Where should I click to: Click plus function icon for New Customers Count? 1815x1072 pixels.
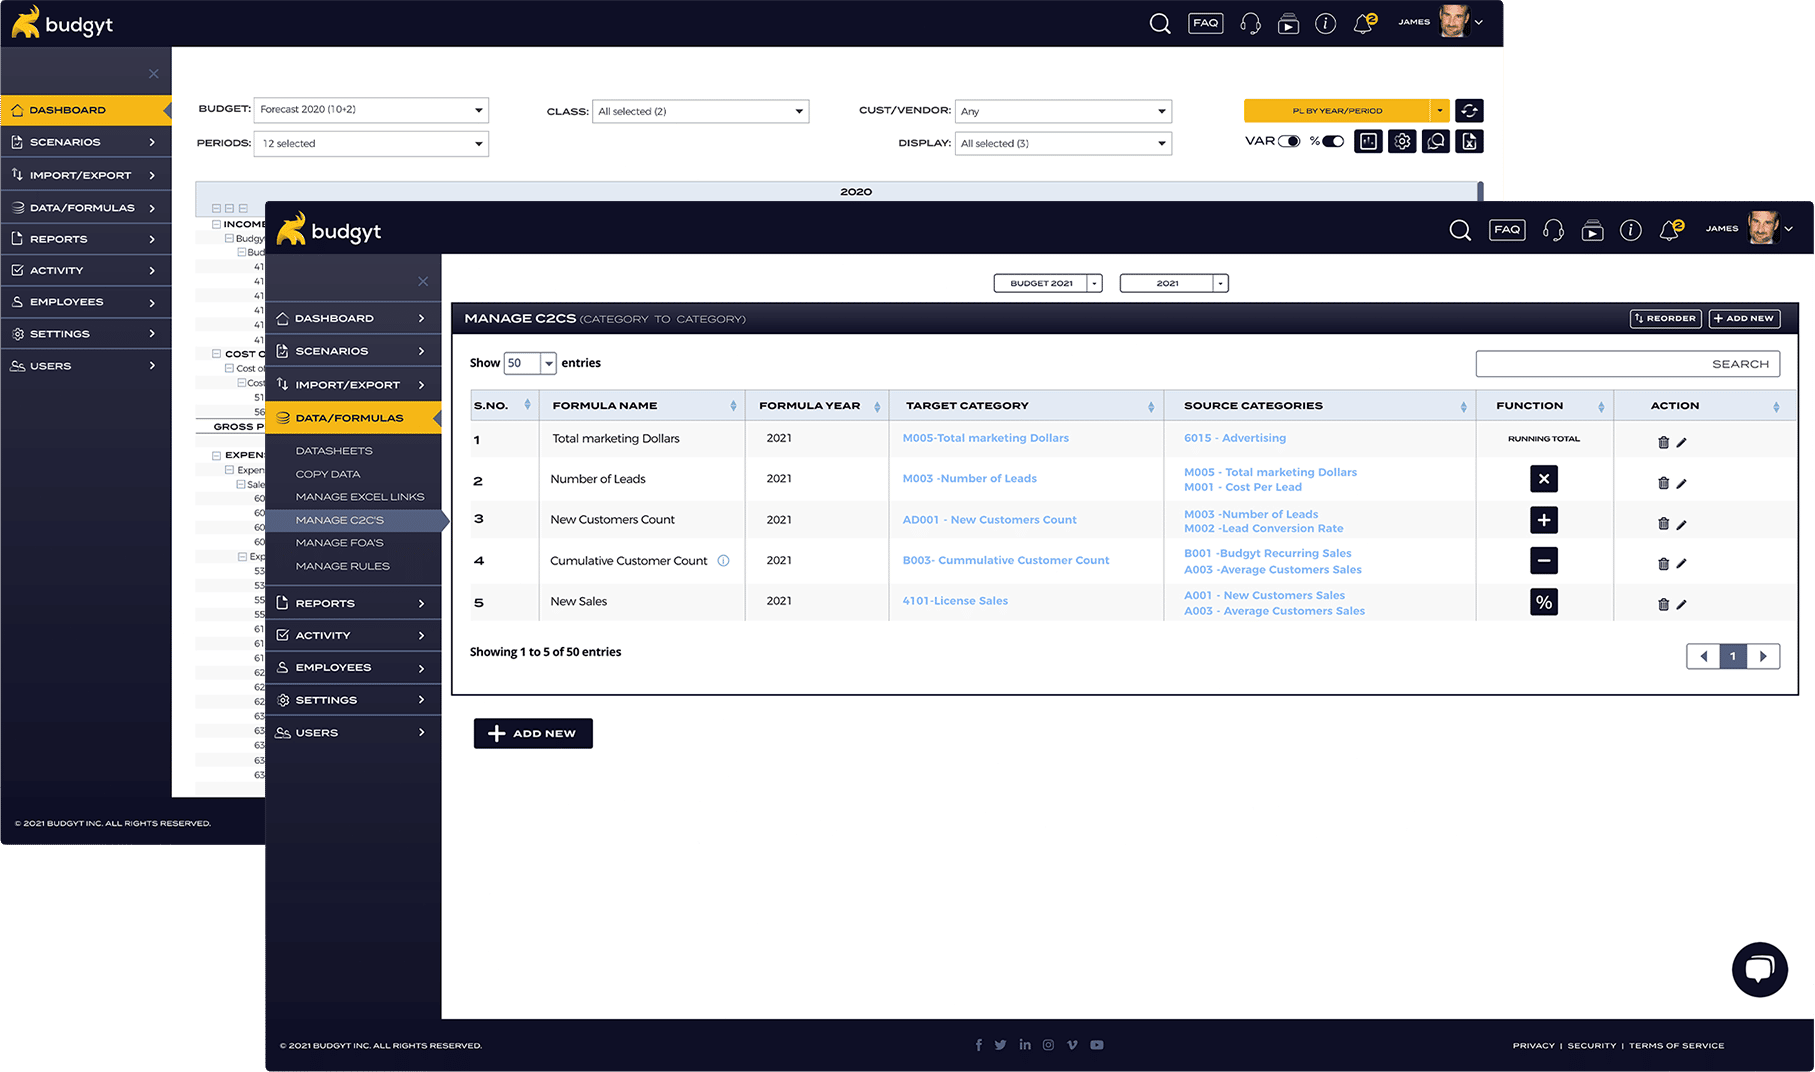click(1544, 520)
